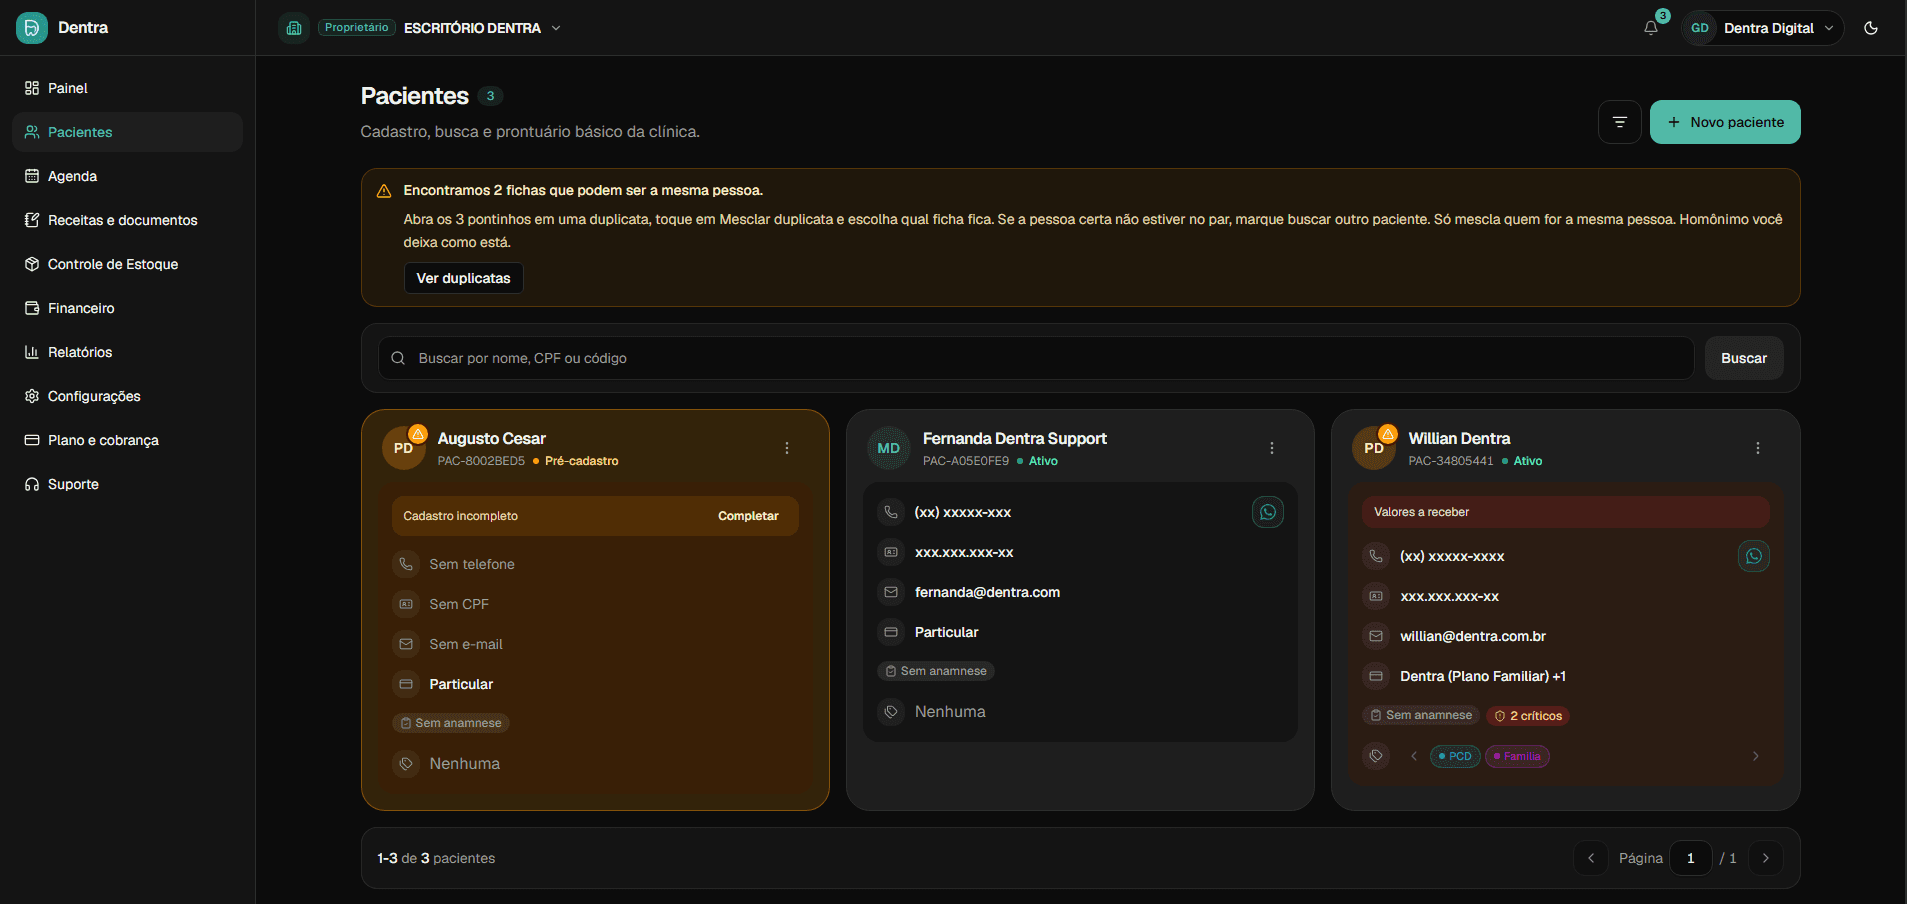The width and height of the screenshot is (1907, 904).
Task: Click the phone icon on Willian Dentra card
Action: point(1376,556)
